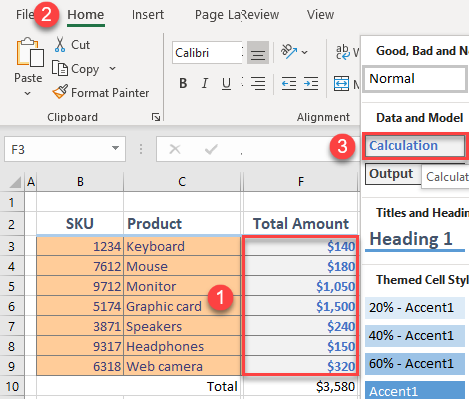This screenshot has width=469, height=399.
Task: Click the F3 Name Box field
Action: click(57, 149)
